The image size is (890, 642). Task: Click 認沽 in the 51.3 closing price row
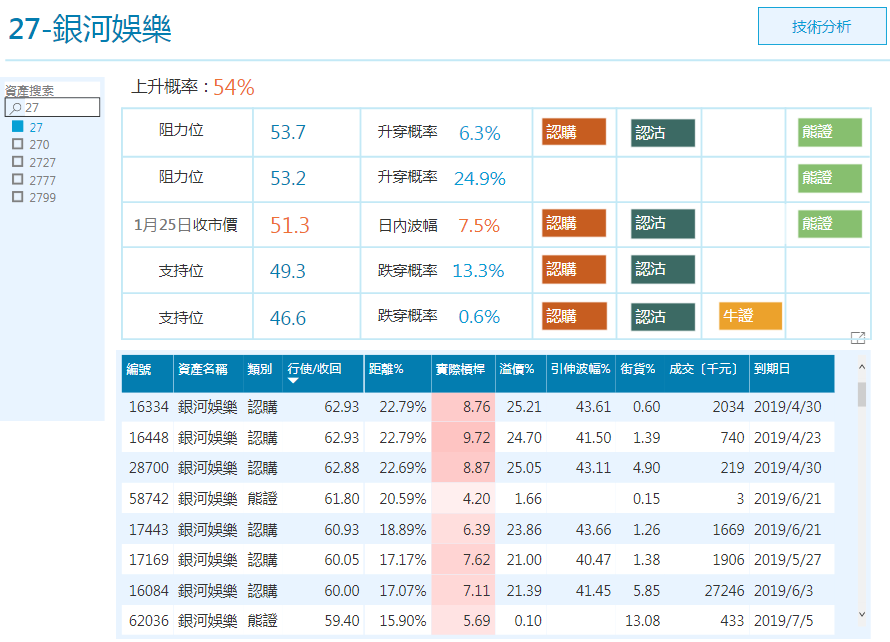click(662, 224)
